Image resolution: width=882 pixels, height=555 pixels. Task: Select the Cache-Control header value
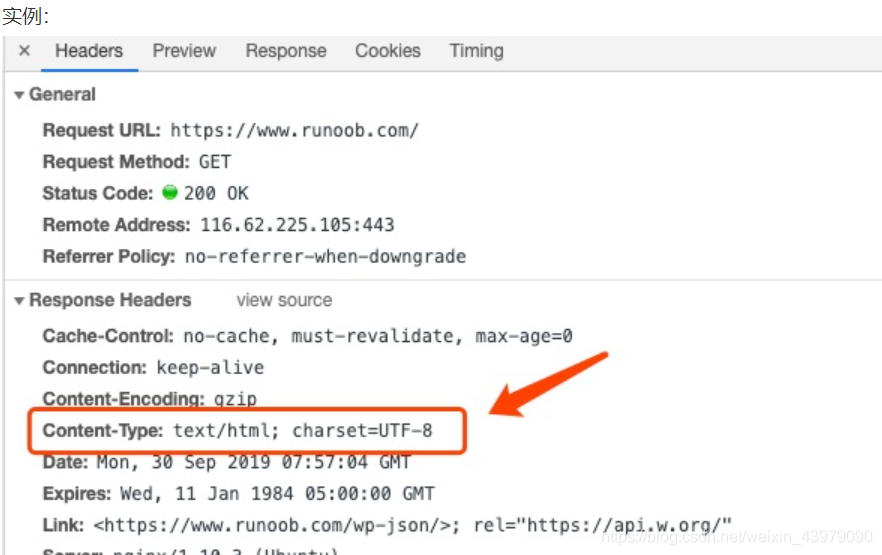(378, 336)
